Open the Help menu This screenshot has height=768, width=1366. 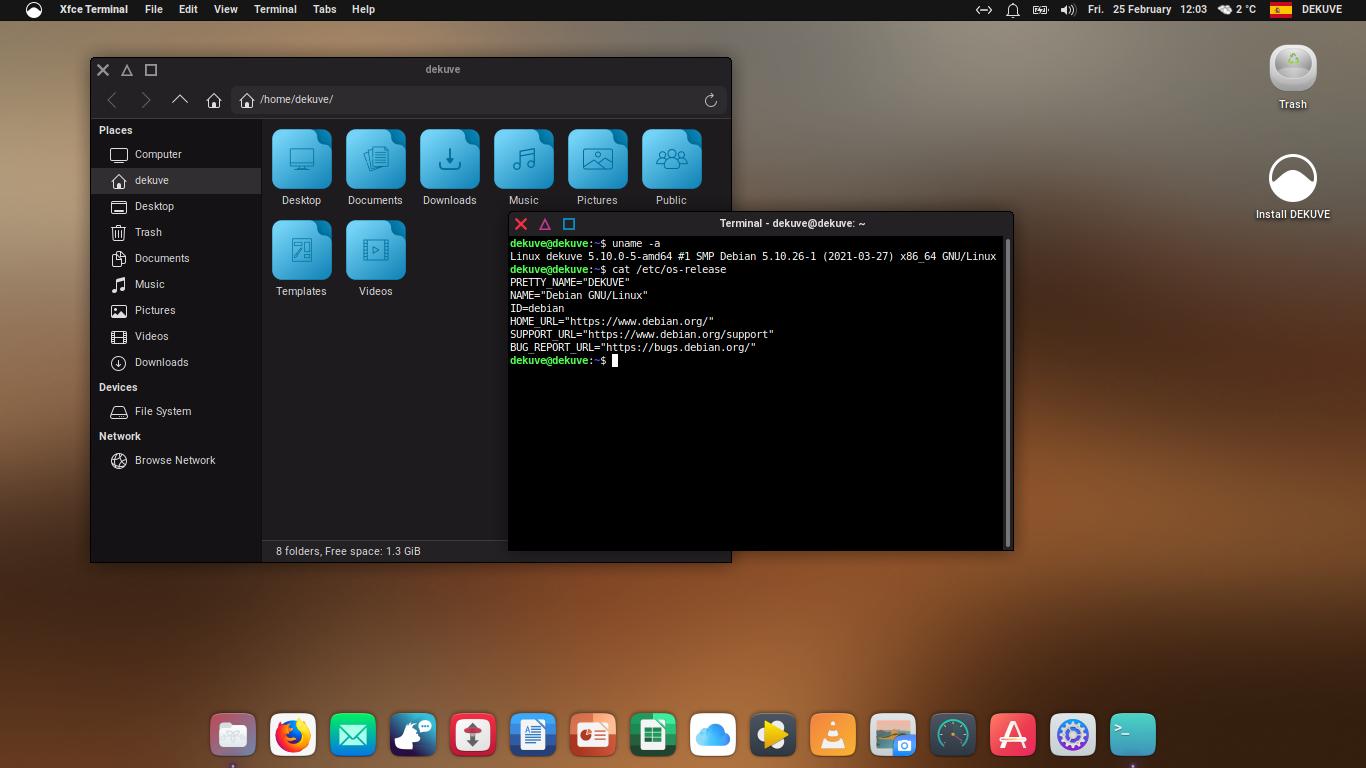click(363, 9)
